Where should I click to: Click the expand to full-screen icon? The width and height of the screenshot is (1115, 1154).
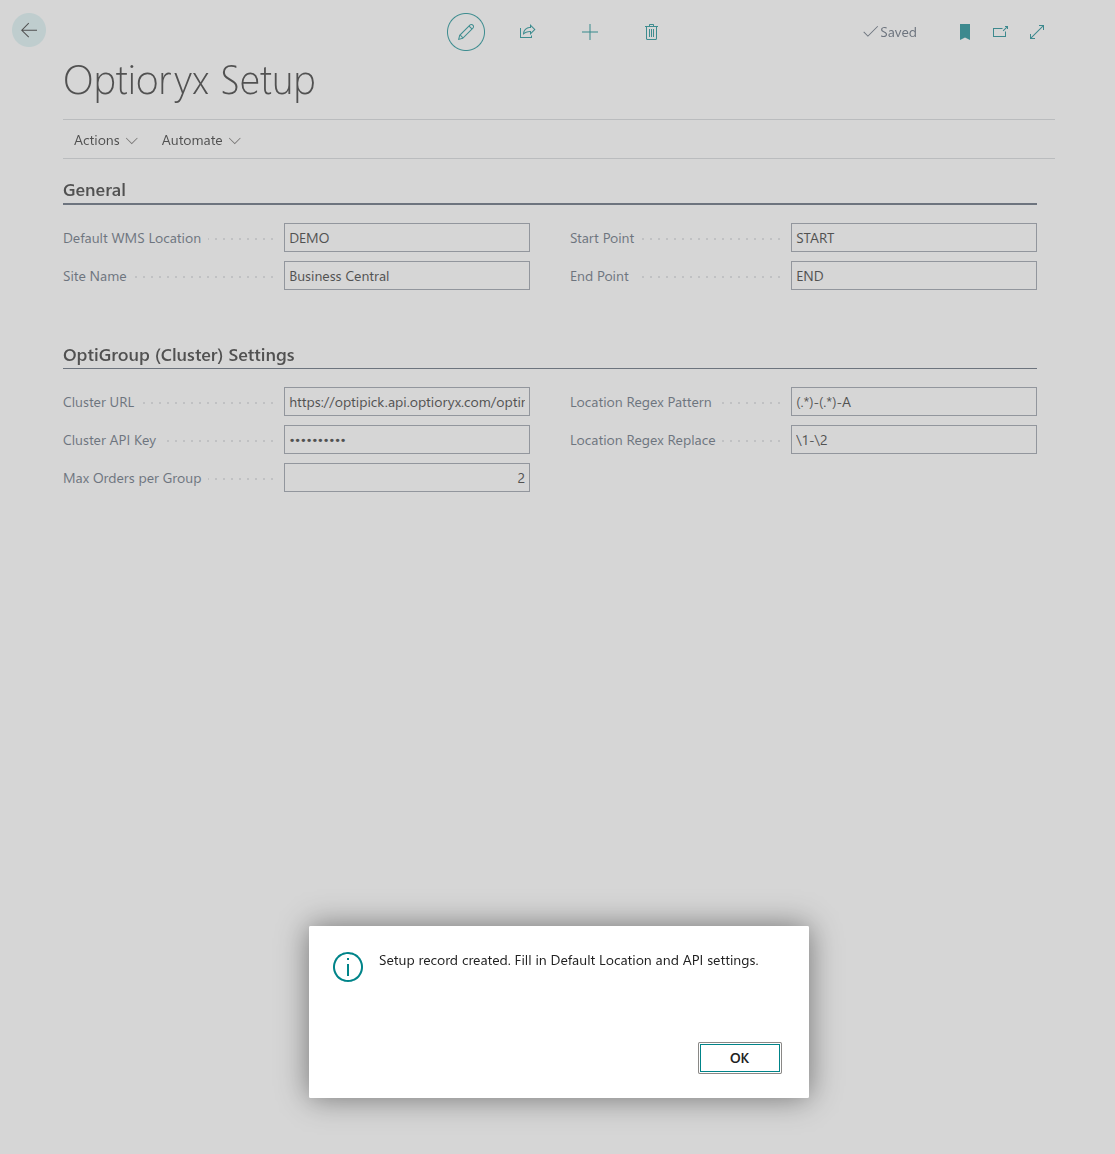[1037, 32]
